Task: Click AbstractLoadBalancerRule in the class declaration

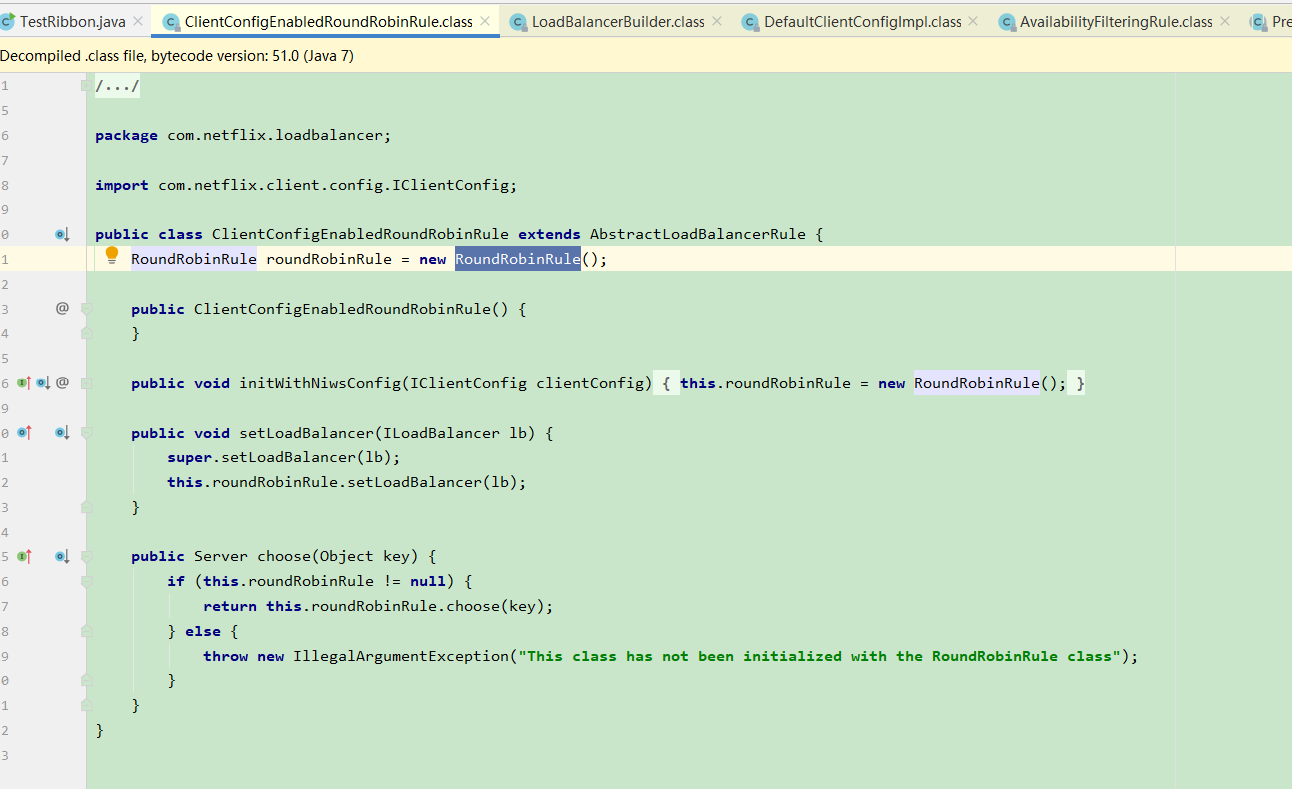Action: [697, 234]
